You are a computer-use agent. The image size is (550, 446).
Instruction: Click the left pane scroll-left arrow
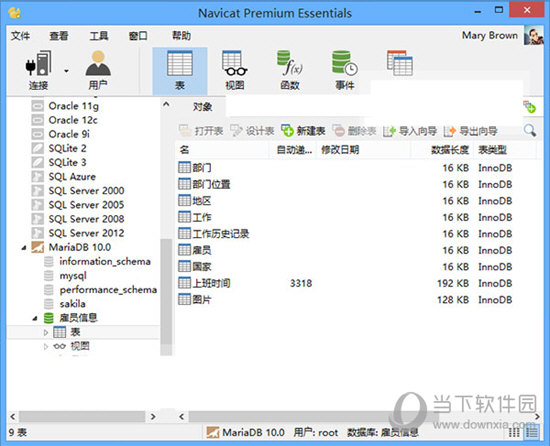coord(13,417)
